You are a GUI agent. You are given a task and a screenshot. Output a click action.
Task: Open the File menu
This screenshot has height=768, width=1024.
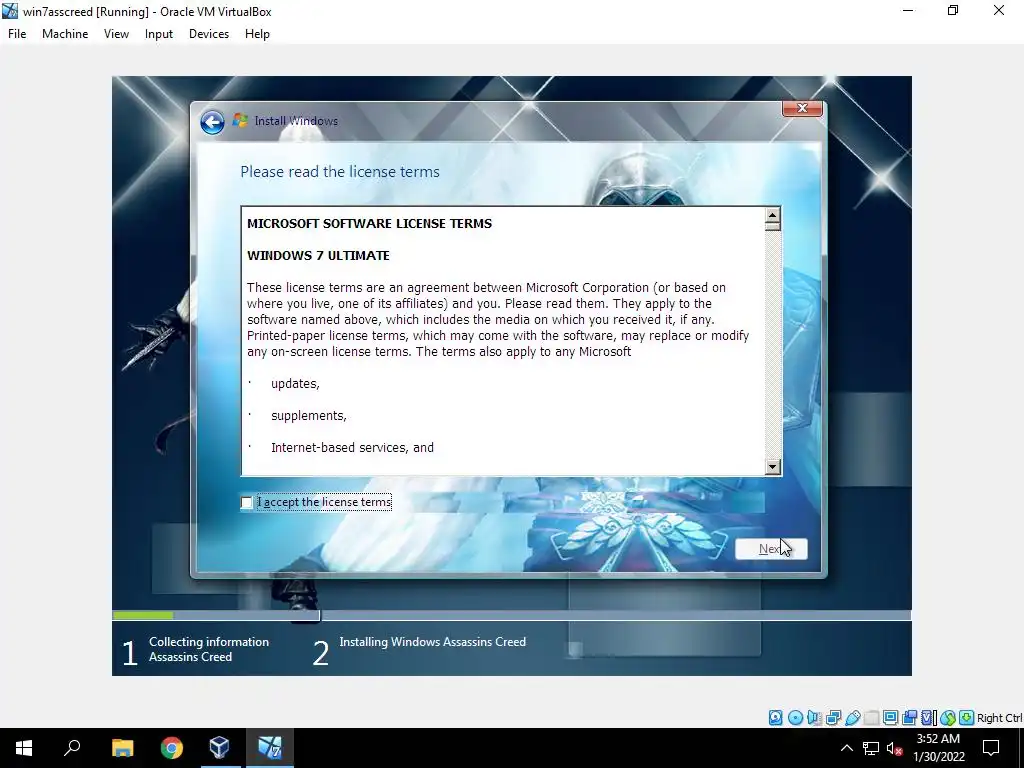(17, 34)
